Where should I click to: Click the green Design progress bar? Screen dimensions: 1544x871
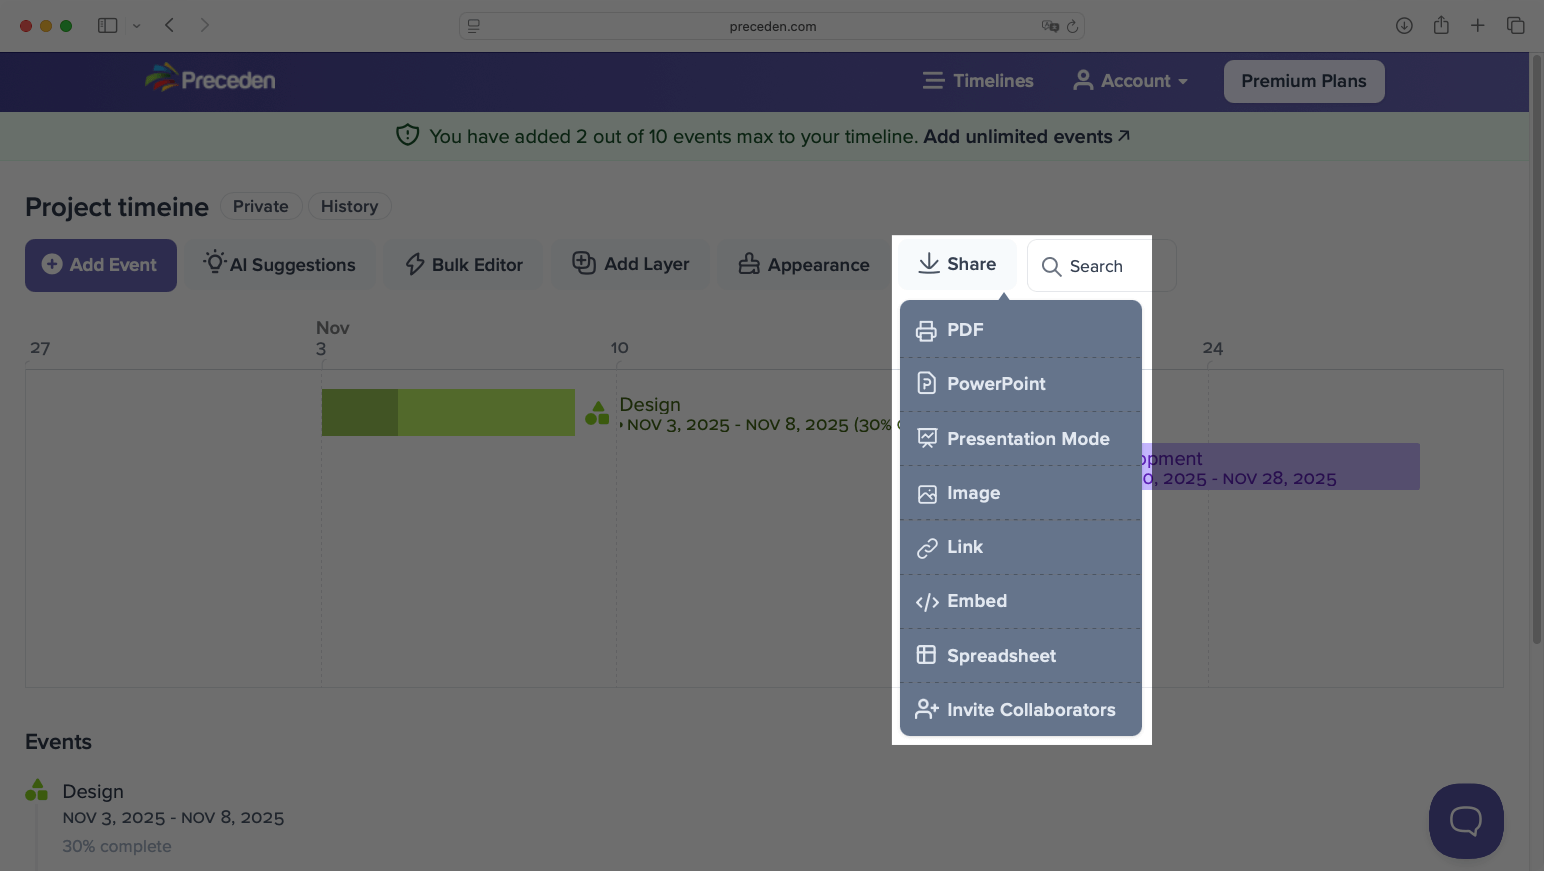pos(448,412)
